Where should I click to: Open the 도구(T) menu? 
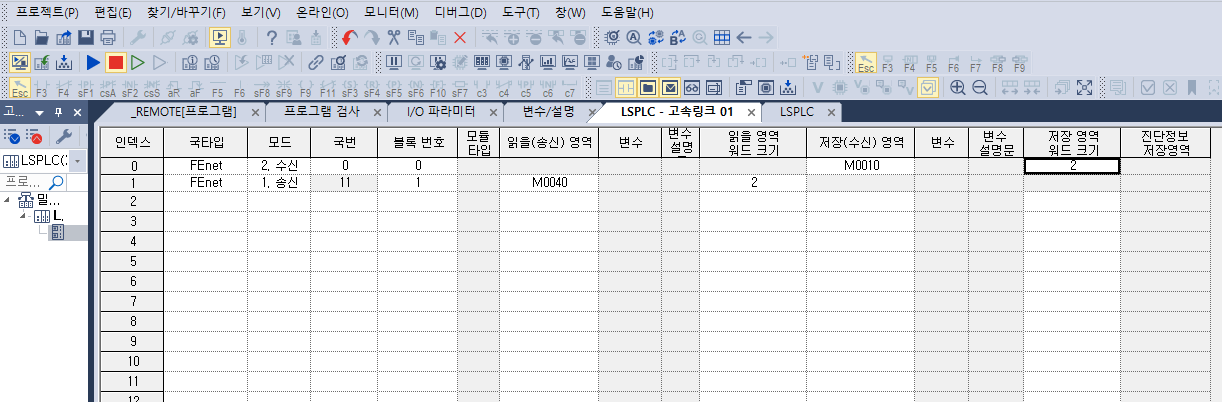tap(521, 13)
